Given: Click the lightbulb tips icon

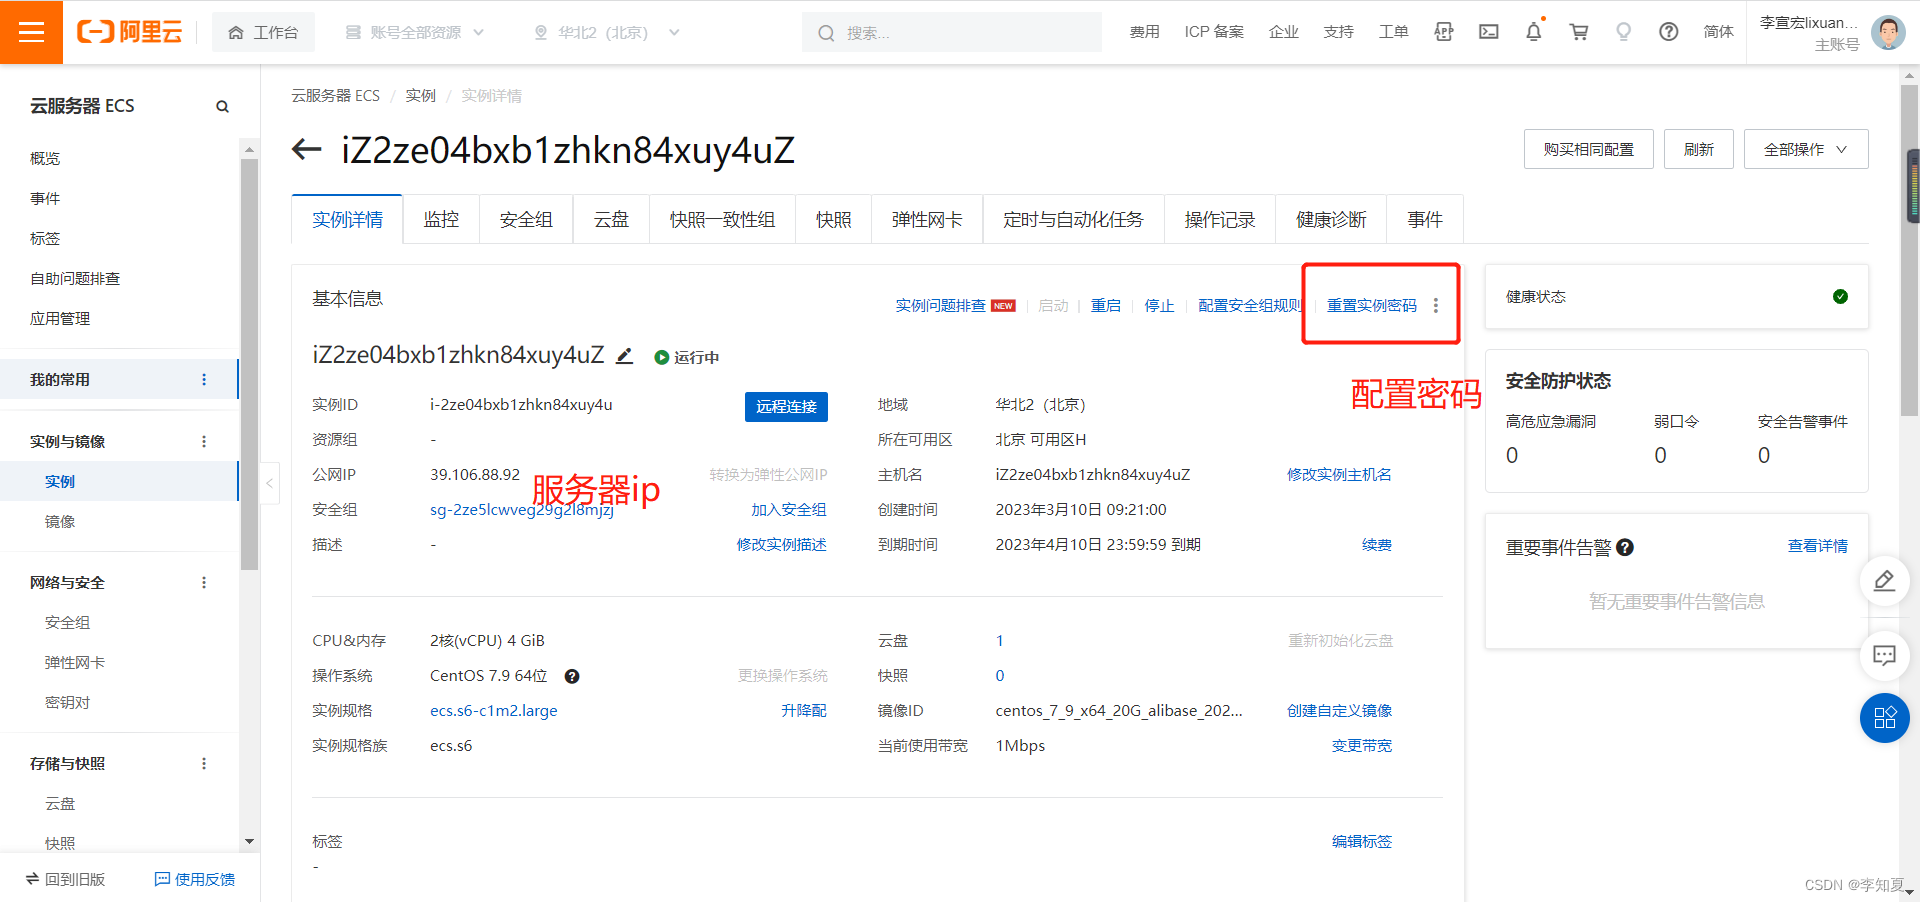Looking at the screenshot, I should tap(1624, 32).
